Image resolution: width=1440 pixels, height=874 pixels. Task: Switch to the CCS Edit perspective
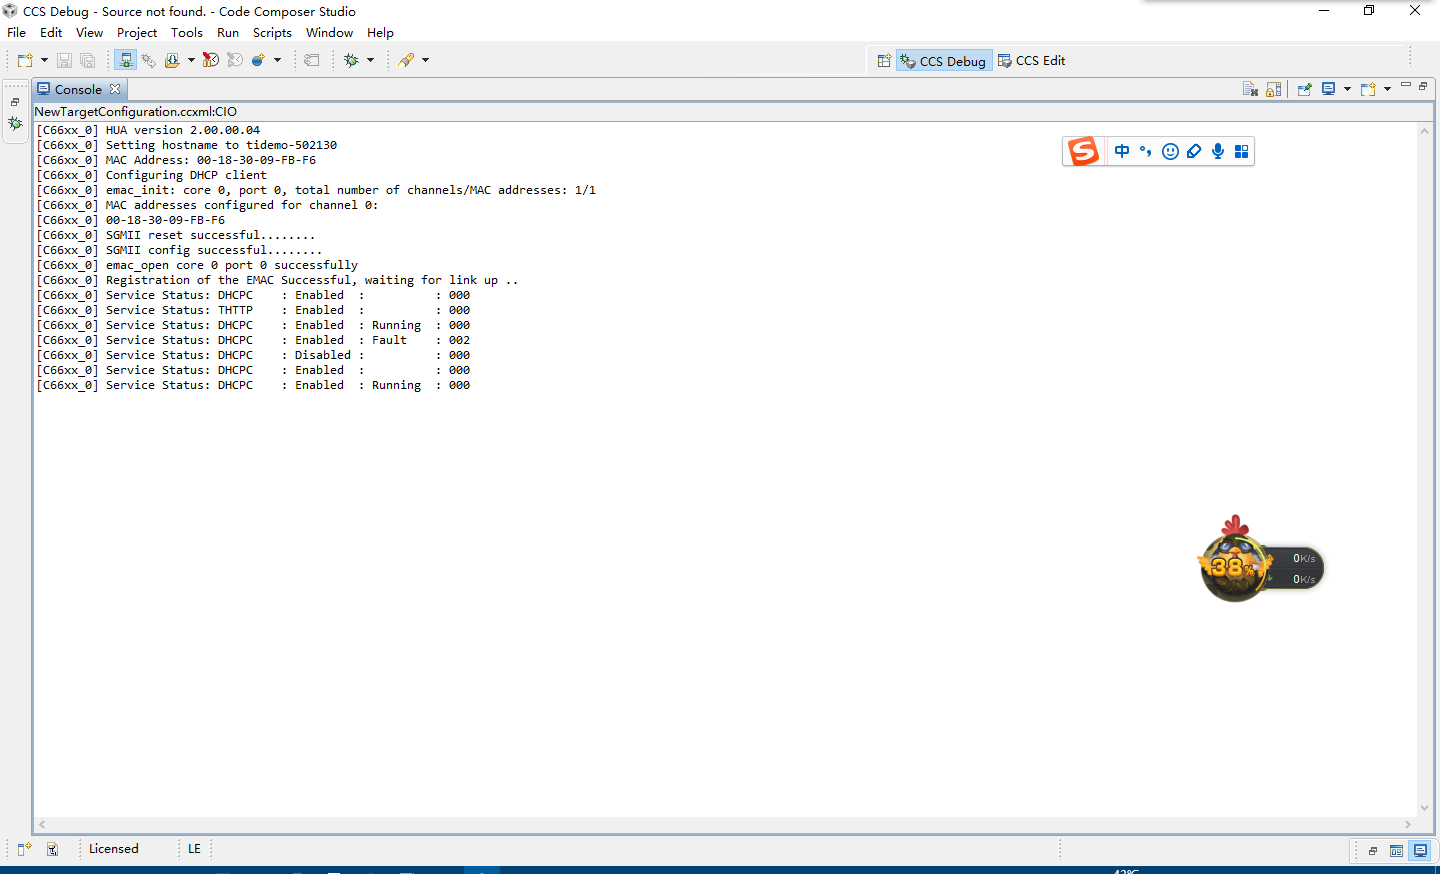point(1032,61)
